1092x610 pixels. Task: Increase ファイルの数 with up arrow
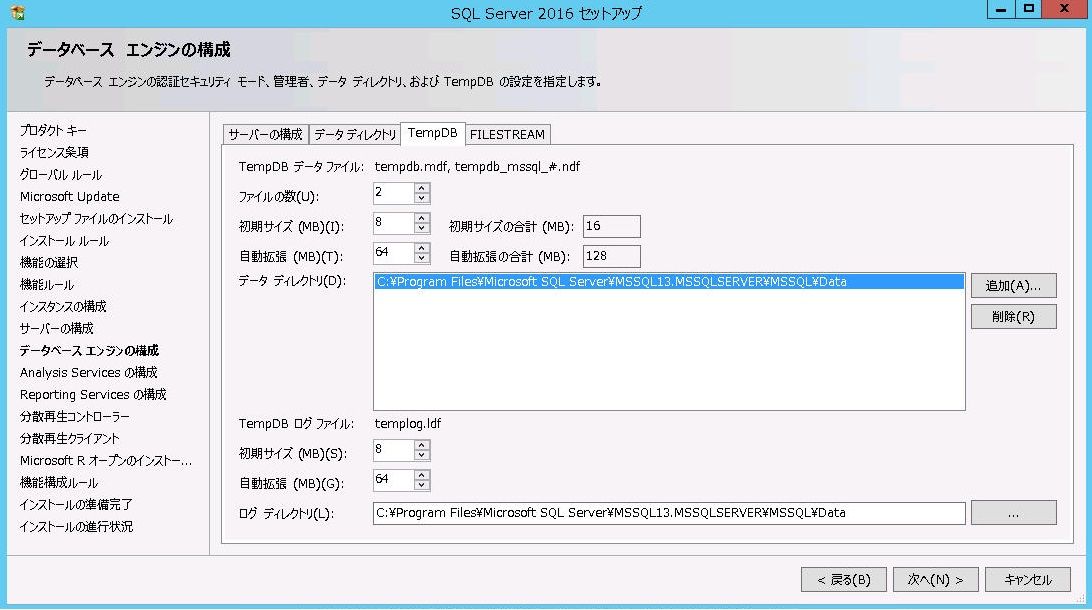pyautogui.click(x=421, y=188)
